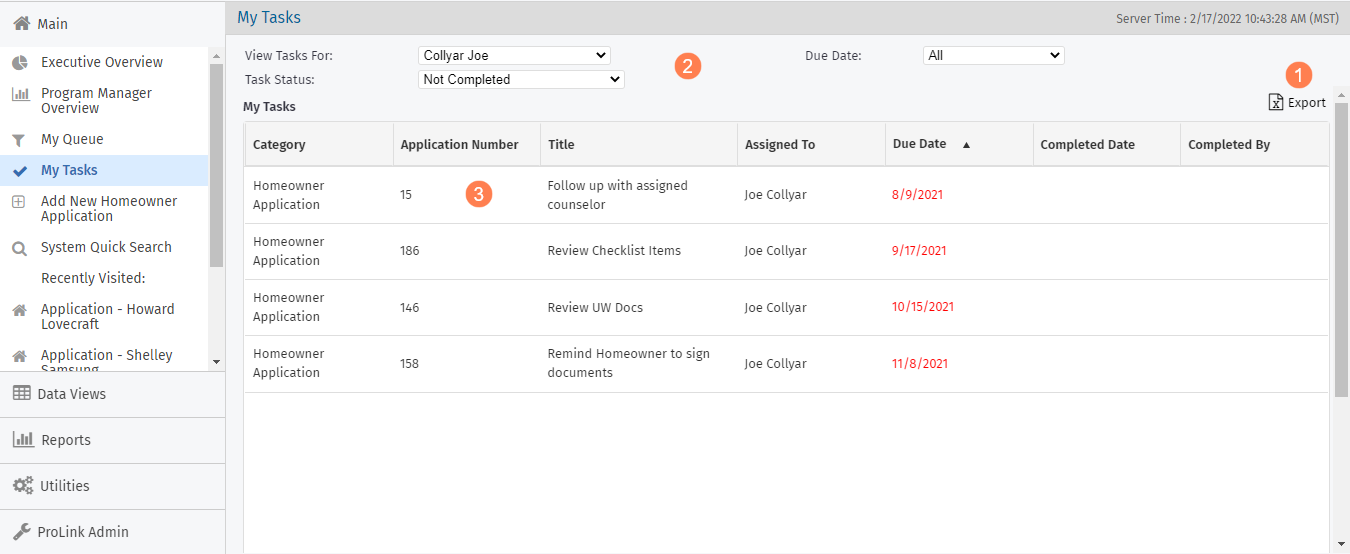Click the Export Excel icon
The height and width of the screenshot is (554, 1350).
1275,102
